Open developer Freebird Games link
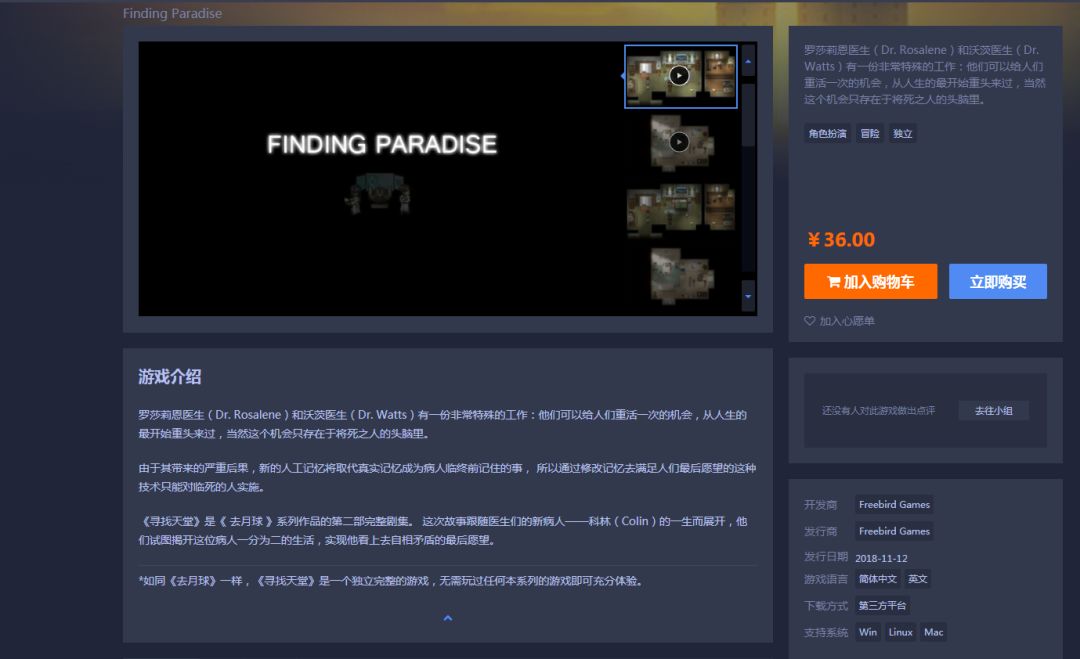 [x=894, y=505]
